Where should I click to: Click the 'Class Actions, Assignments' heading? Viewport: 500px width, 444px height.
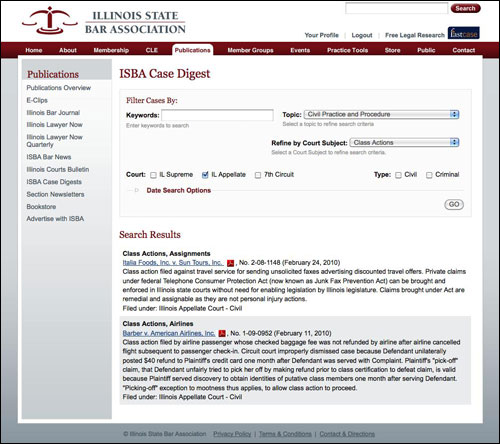tap(166, 254)
